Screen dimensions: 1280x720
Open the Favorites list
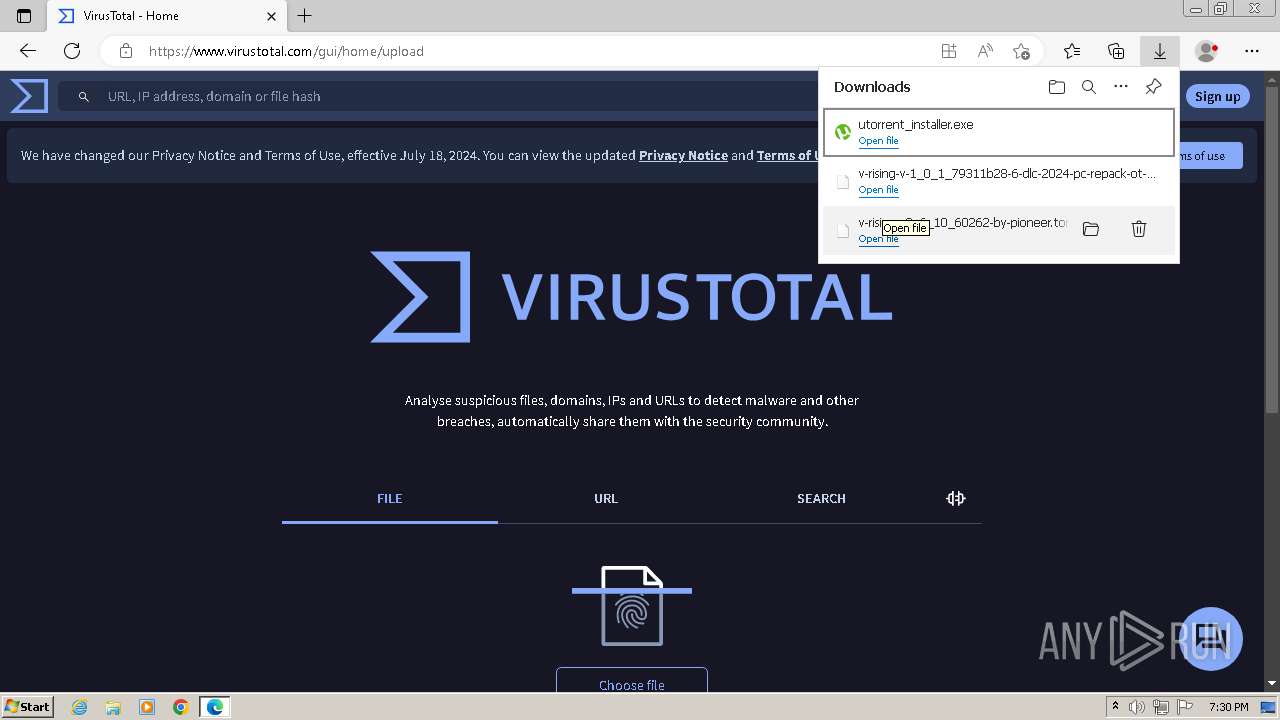(1072, 51)
